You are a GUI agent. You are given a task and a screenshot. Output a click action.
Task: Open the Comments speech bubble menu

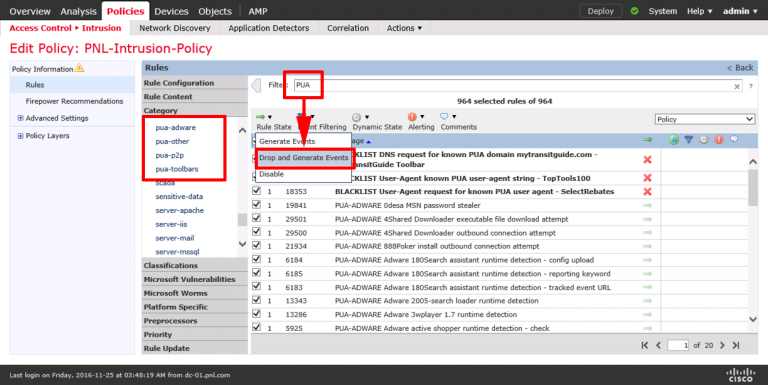pos(448,117)
